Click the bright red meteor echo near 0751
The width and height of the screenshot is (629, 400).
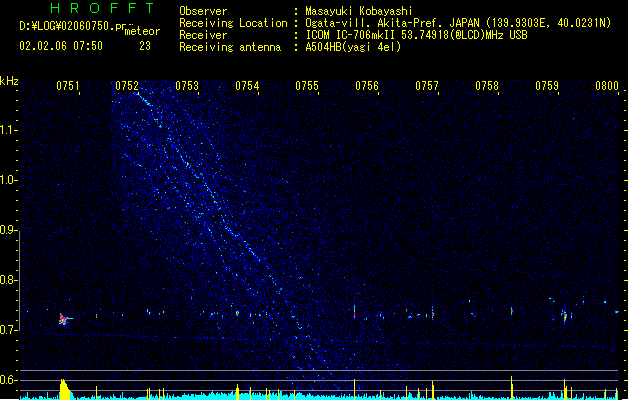[63, 319]
